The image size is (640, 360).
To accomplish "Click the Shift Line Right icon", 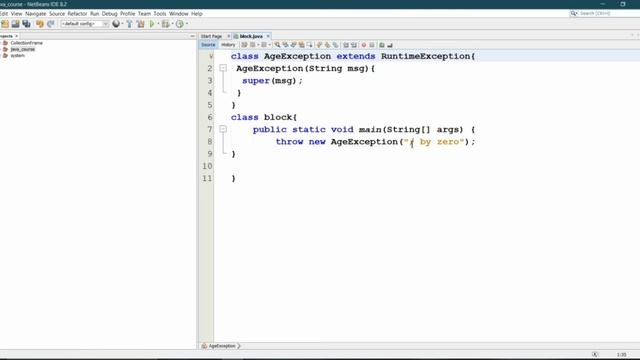I will [354, 45].
